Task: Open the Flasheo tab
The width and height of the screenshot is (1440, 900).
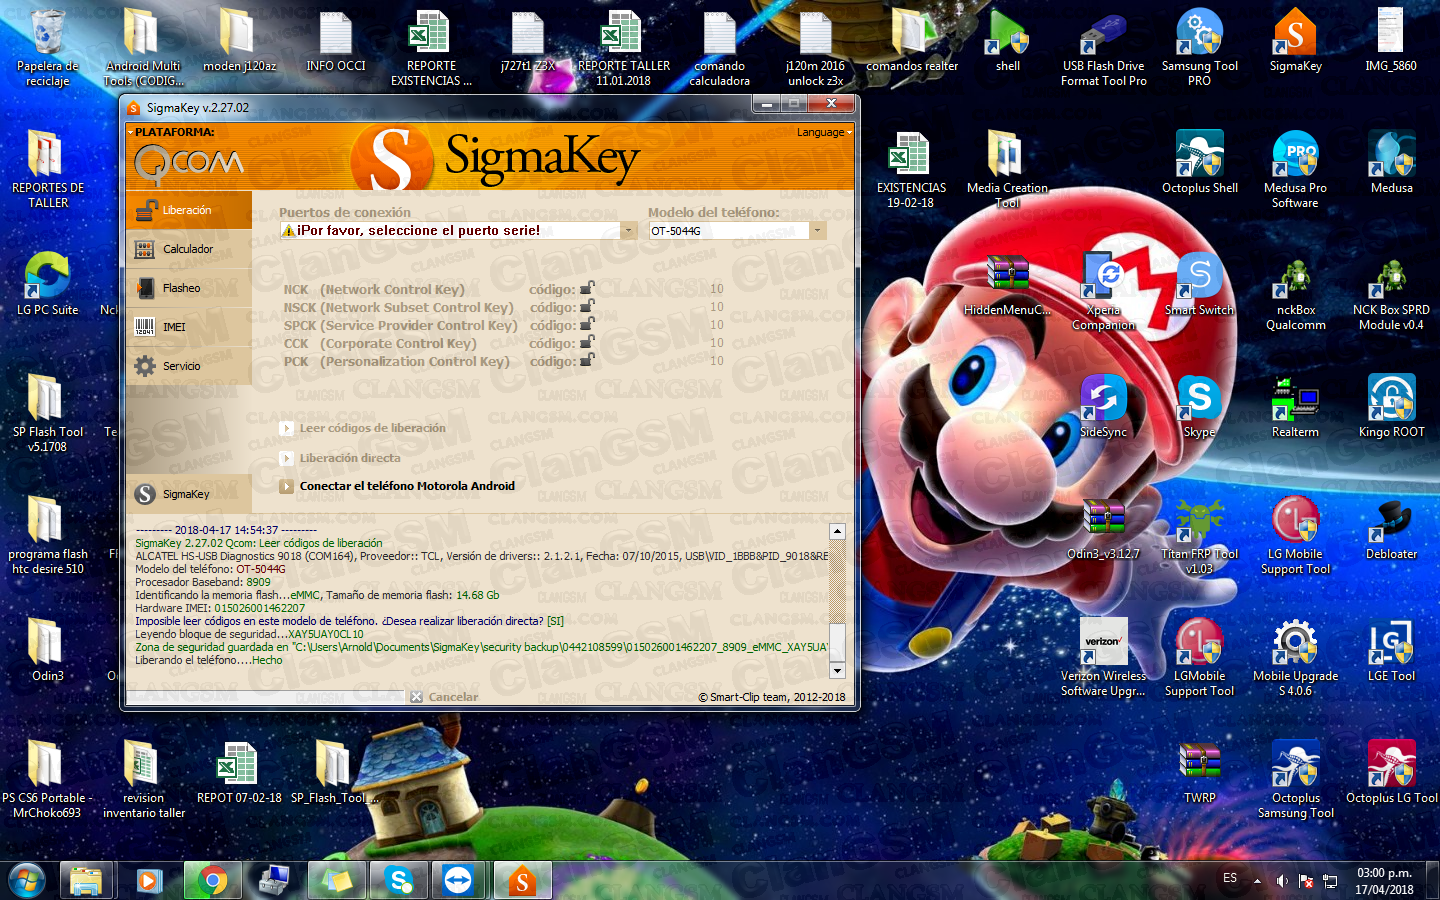Action: (189, 288)
